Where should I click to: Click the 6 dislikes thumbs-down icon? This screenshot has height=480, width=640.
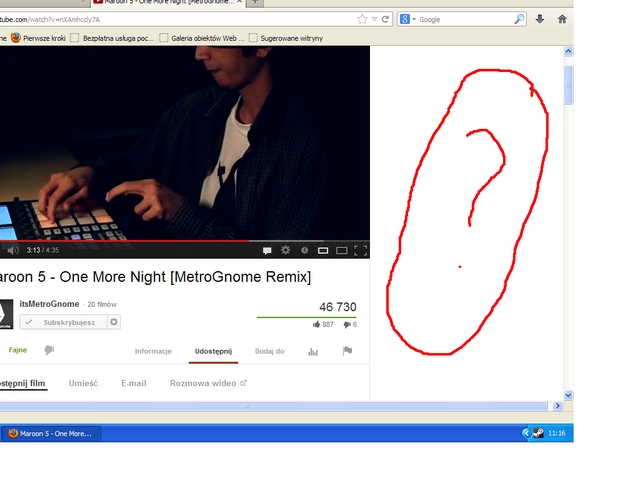click(347, 325)
